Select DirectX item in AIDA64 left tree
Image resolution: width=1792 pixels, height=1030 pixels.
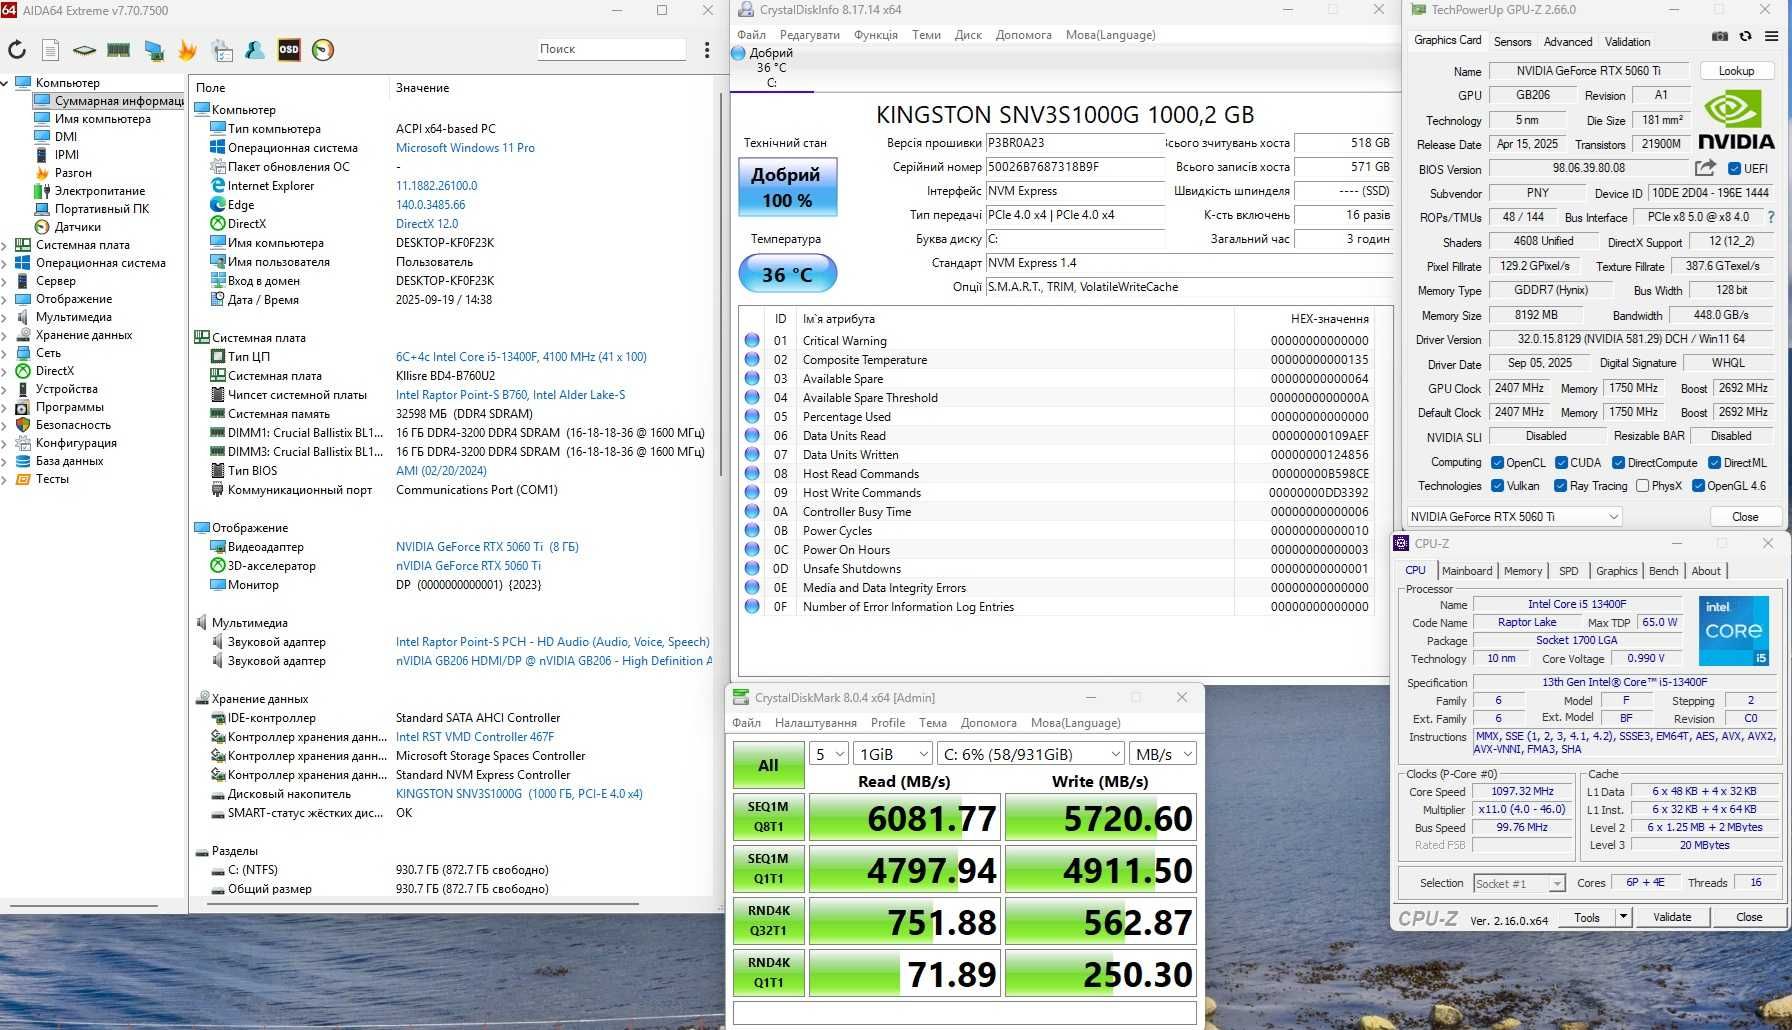(x=55, y=371)
